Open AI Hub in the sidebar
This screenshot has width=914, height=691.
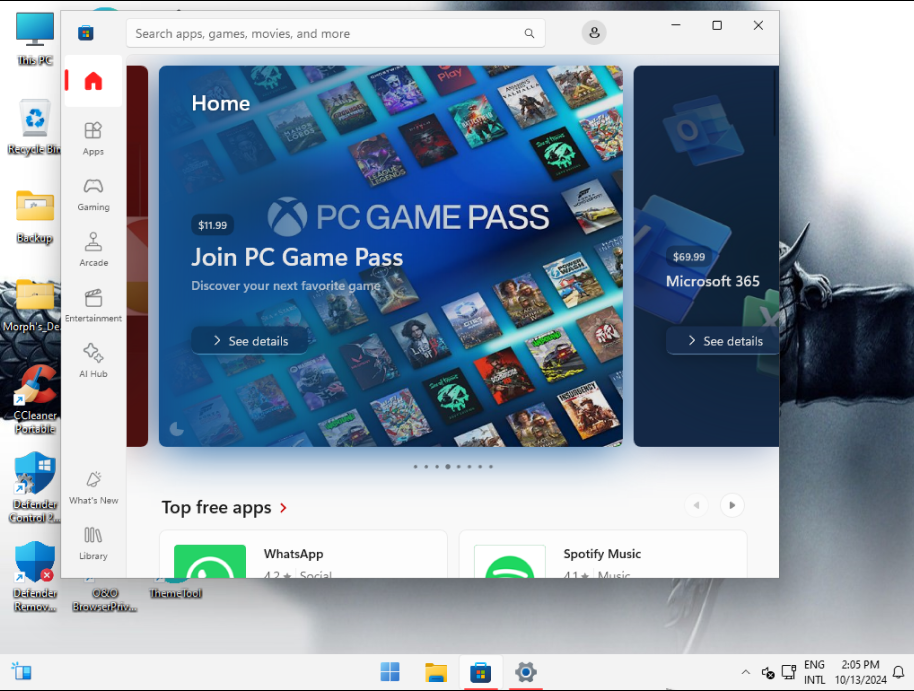[x=93, y=360]
